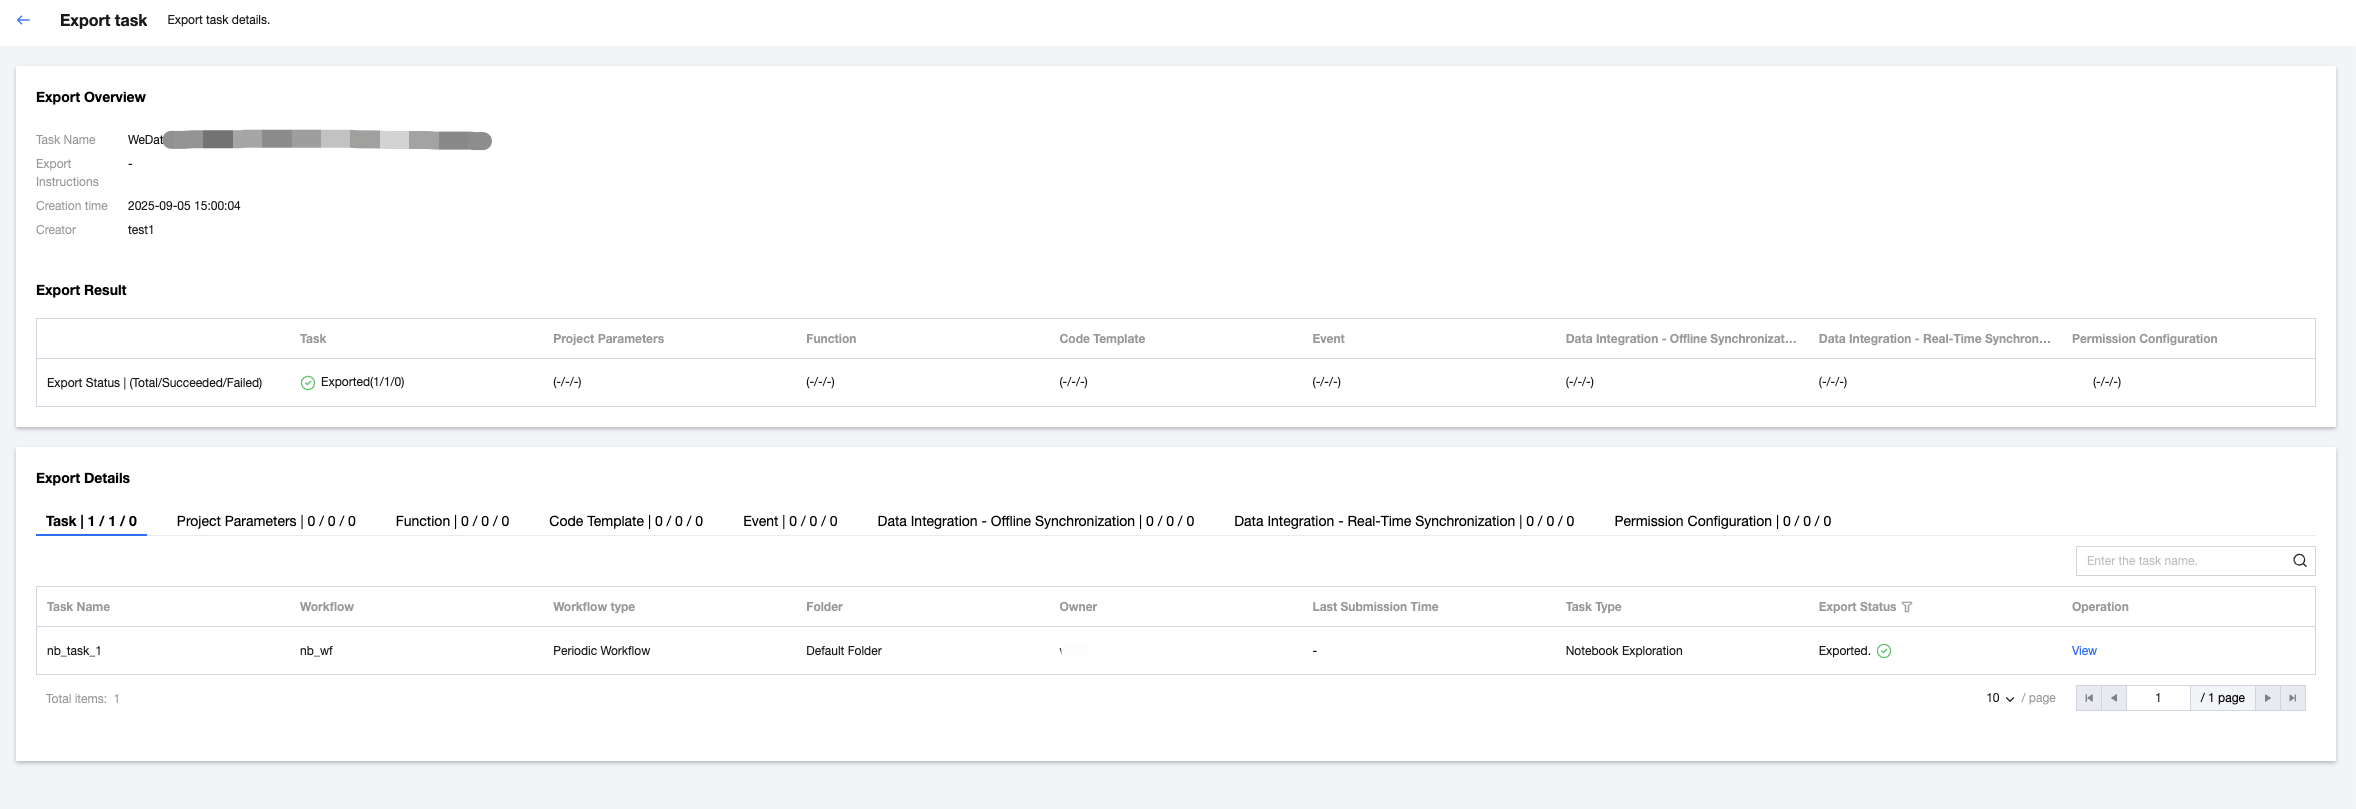
Task: Click the back arrow icon
Action: [x=23, y=20]
